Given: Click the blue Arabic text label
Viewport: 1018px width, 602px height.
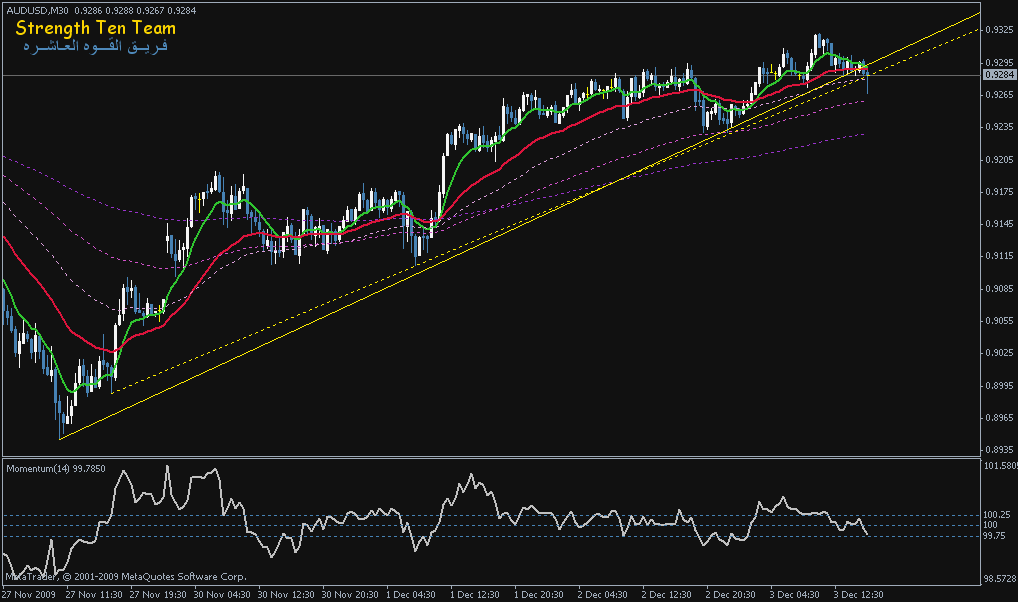Looking at the screenshot, I should (91, 47).
